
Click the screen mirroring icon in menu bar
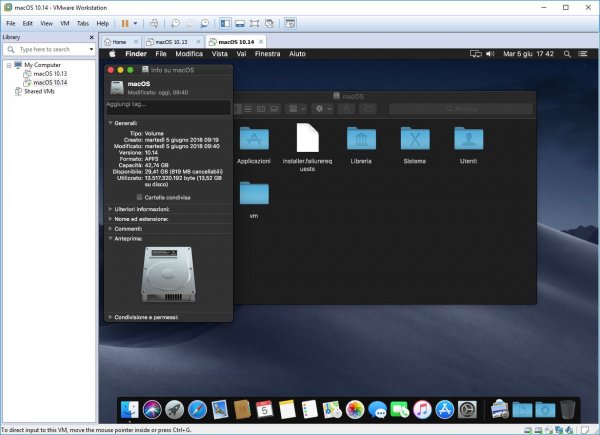pos(476,54)
